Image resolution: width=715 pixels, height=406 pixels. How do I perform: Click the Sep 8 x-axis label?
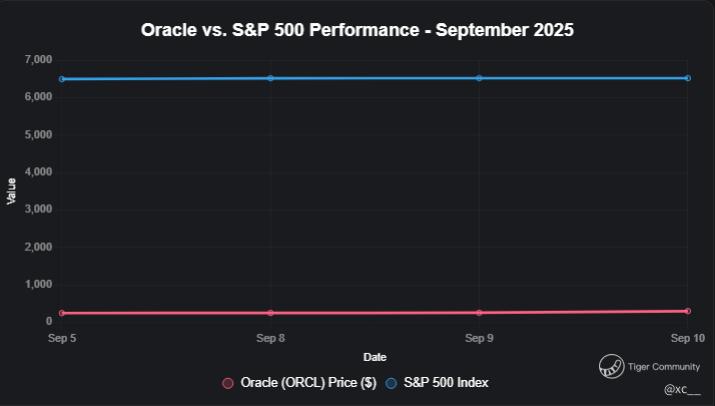(271, 339)
